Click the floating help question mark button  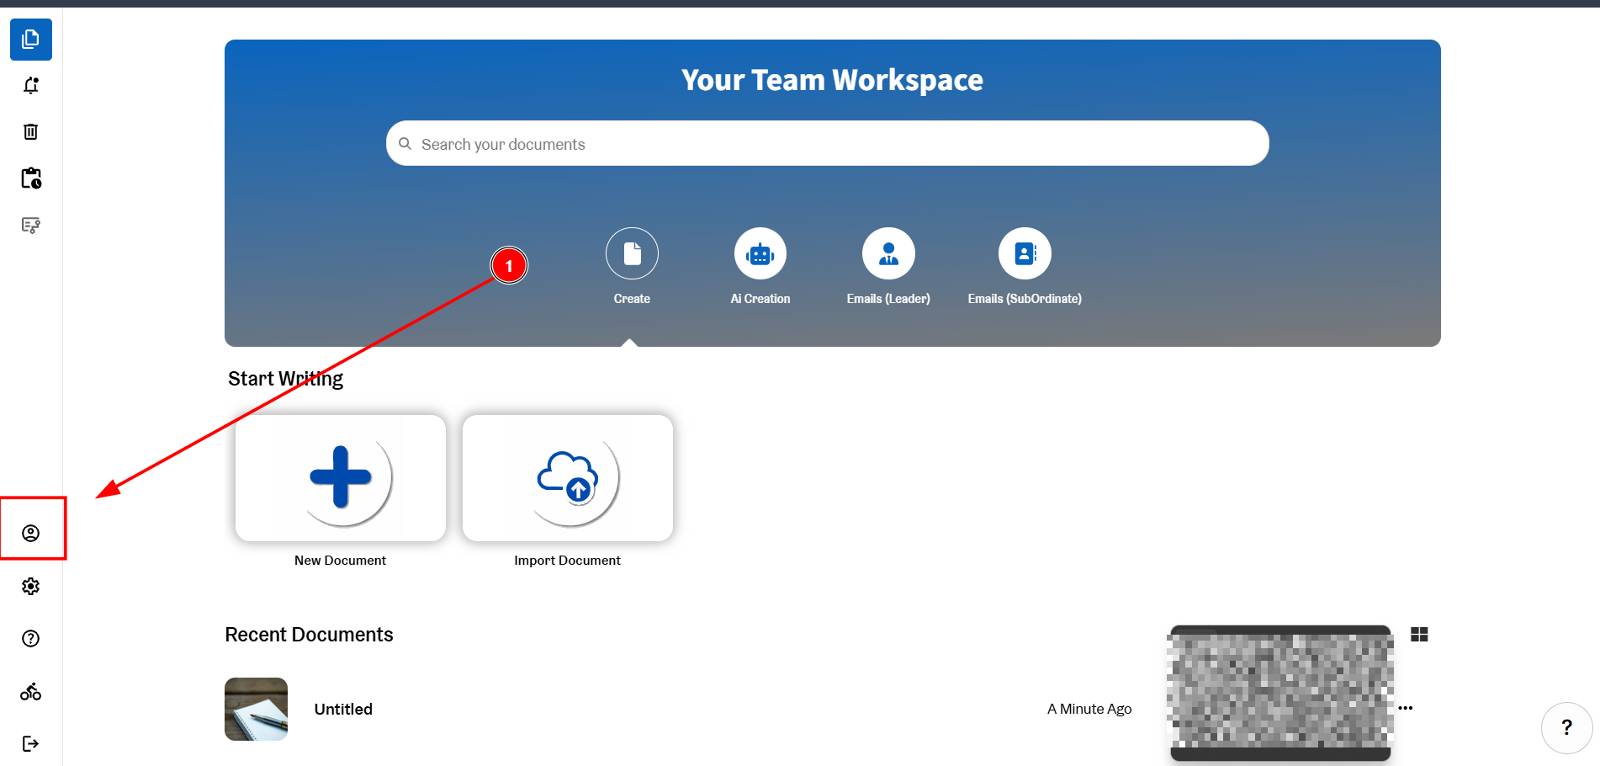pos(1566,728)
